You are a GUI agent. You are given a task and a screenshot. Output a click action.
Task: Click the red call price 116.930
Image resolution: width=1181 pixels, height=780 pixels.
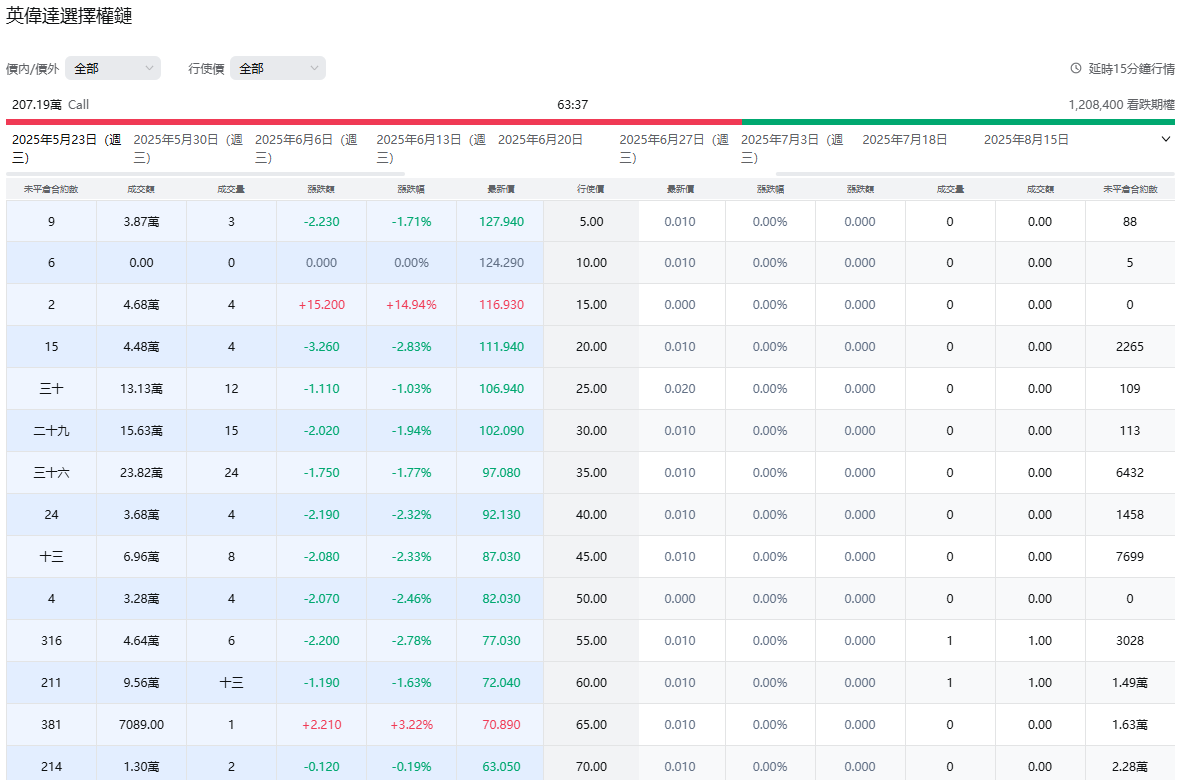[x=501, y=305]
